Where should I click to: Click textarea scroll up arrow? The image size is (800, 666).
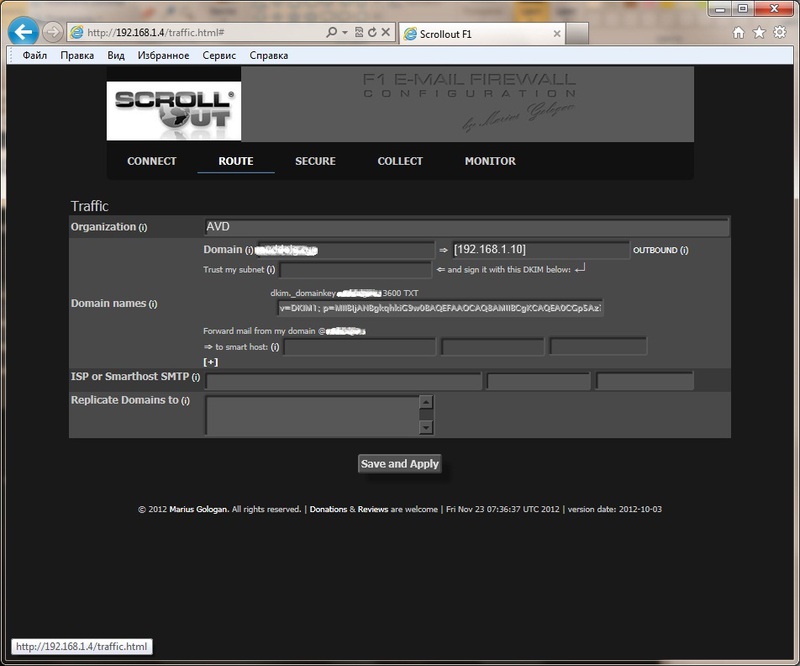tap(426, 402)
